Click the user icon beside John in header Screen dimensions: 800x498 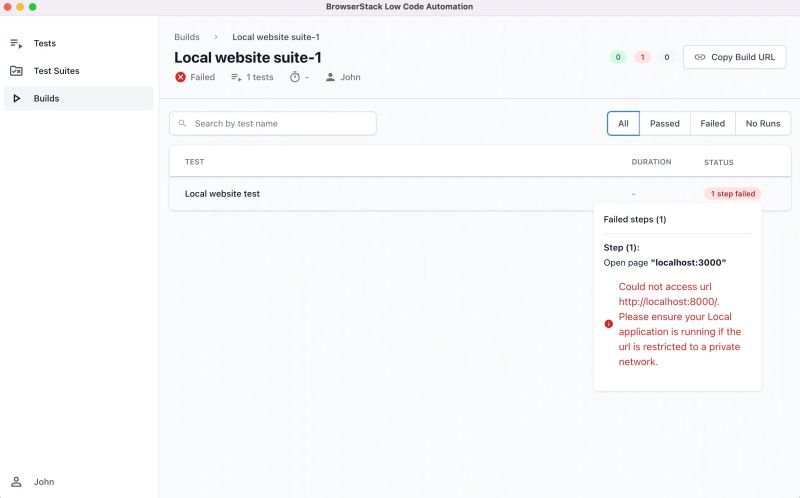pyautogui.click(x=331, y=77)
